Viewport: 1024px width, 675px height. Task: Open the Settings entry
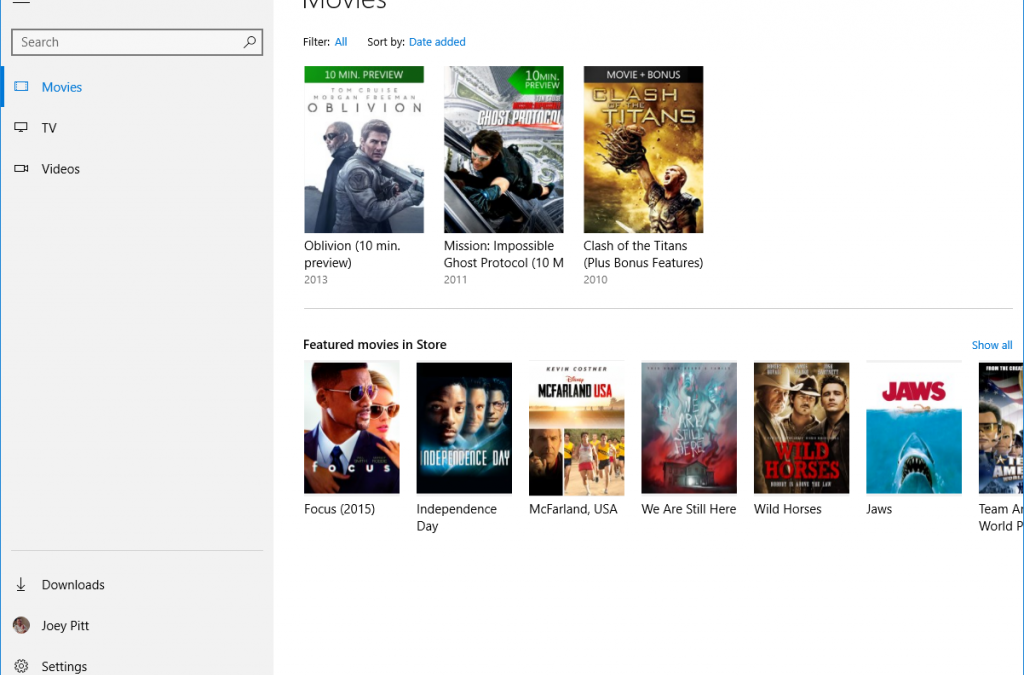64,667
